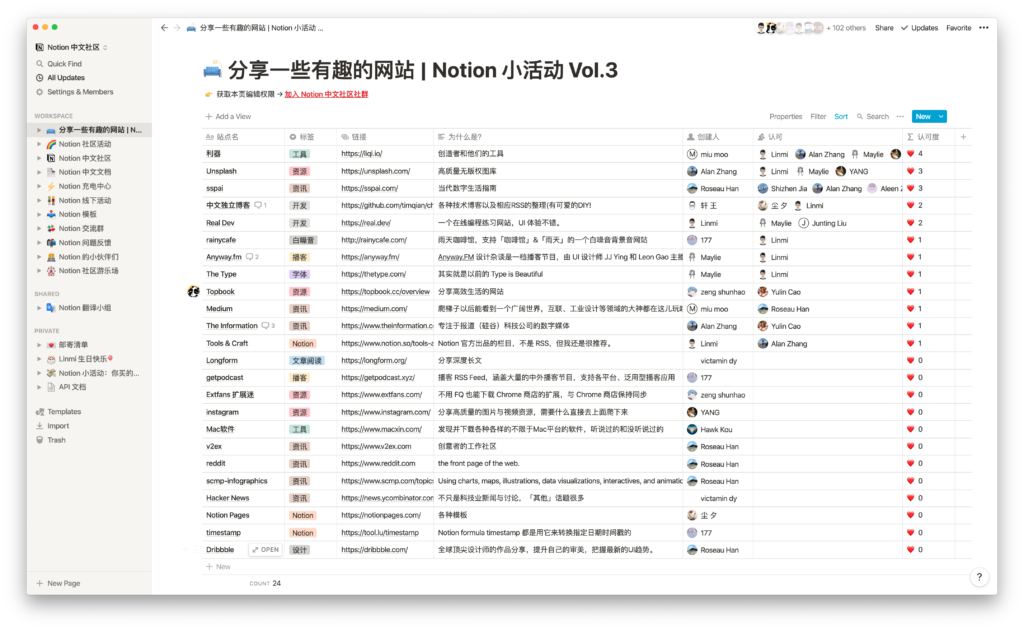This screenshot has height=630, width=1024.
Task: Open comments on The Information row
Action: coord(268,326)
